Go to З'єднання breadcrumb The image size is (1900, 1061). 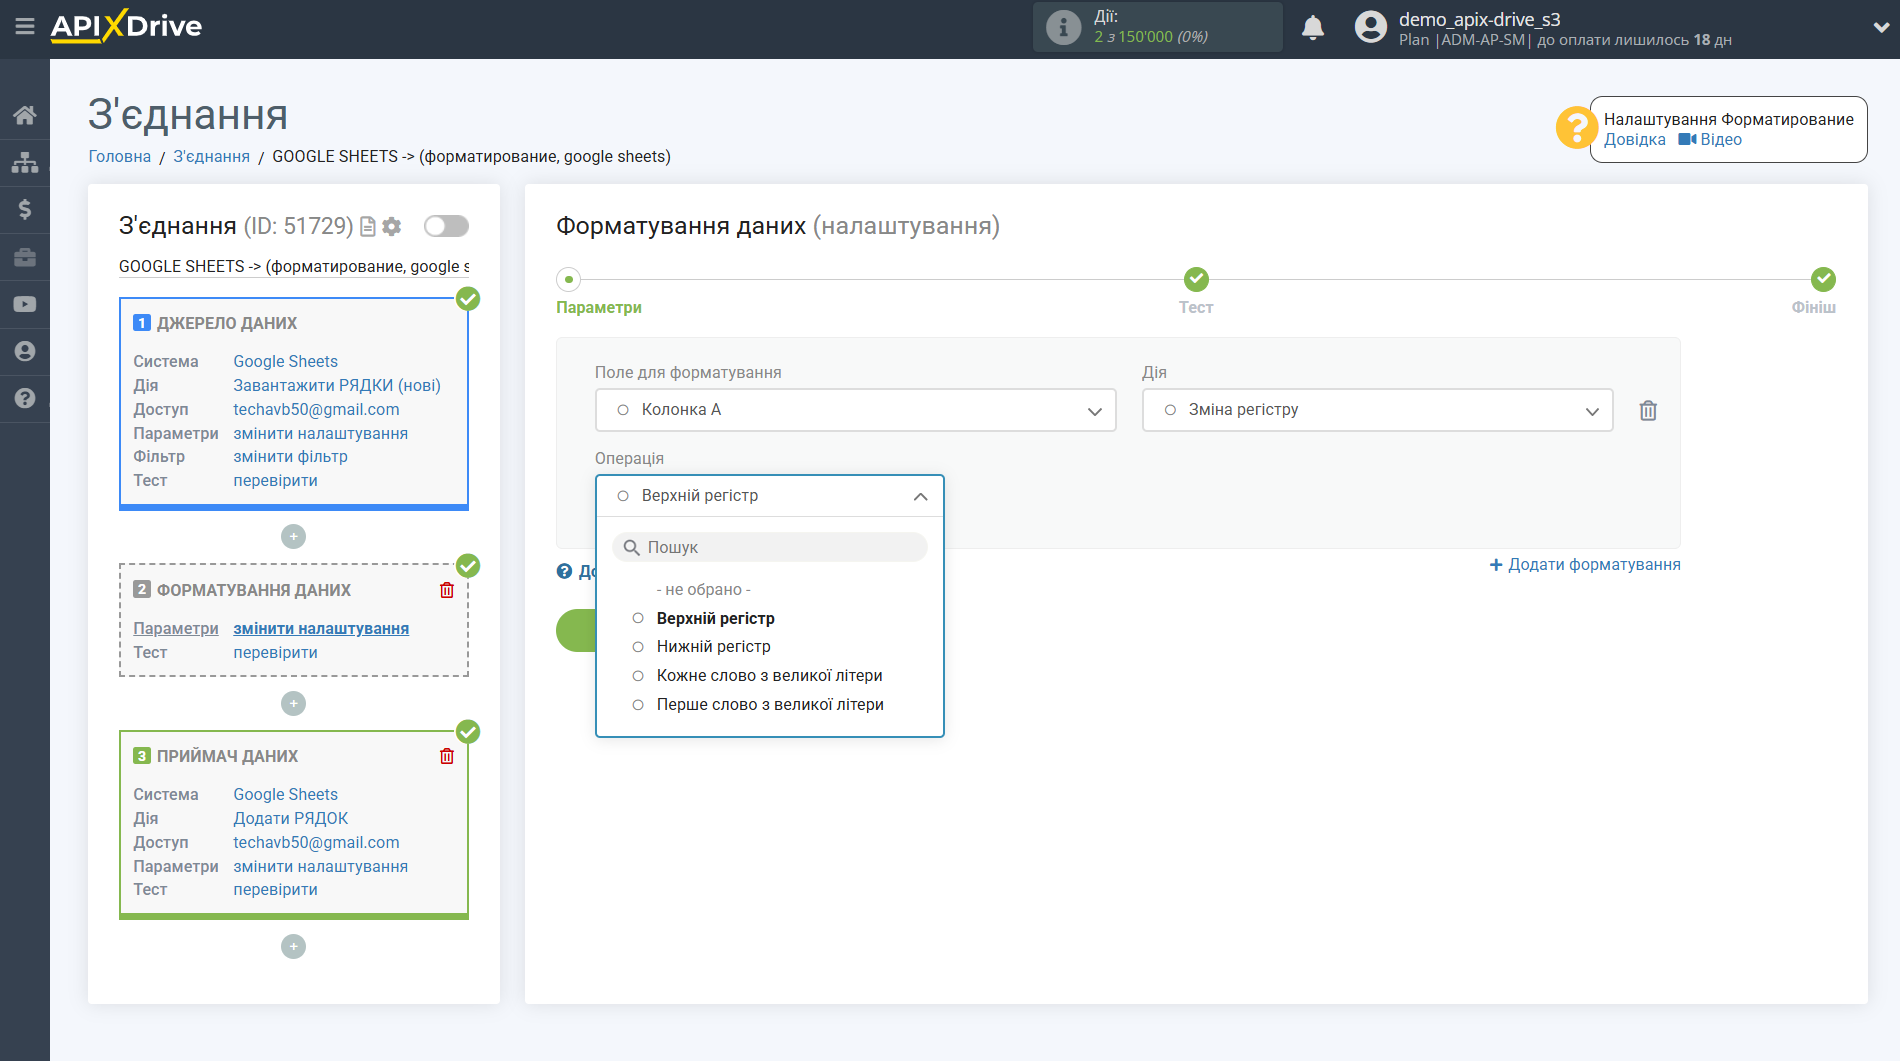[x=212, y=157]
